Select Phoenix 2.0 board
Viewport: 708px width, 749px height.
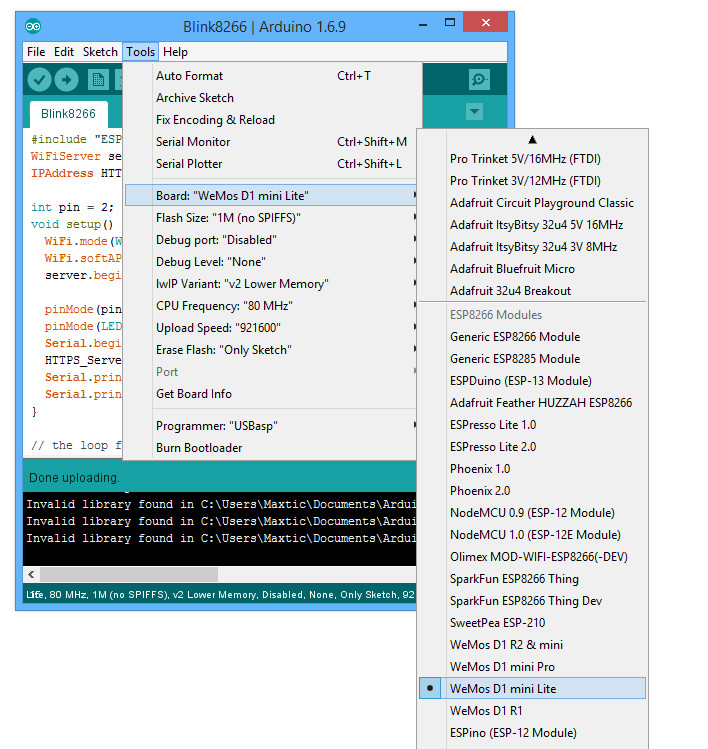[x=532, y=491]
